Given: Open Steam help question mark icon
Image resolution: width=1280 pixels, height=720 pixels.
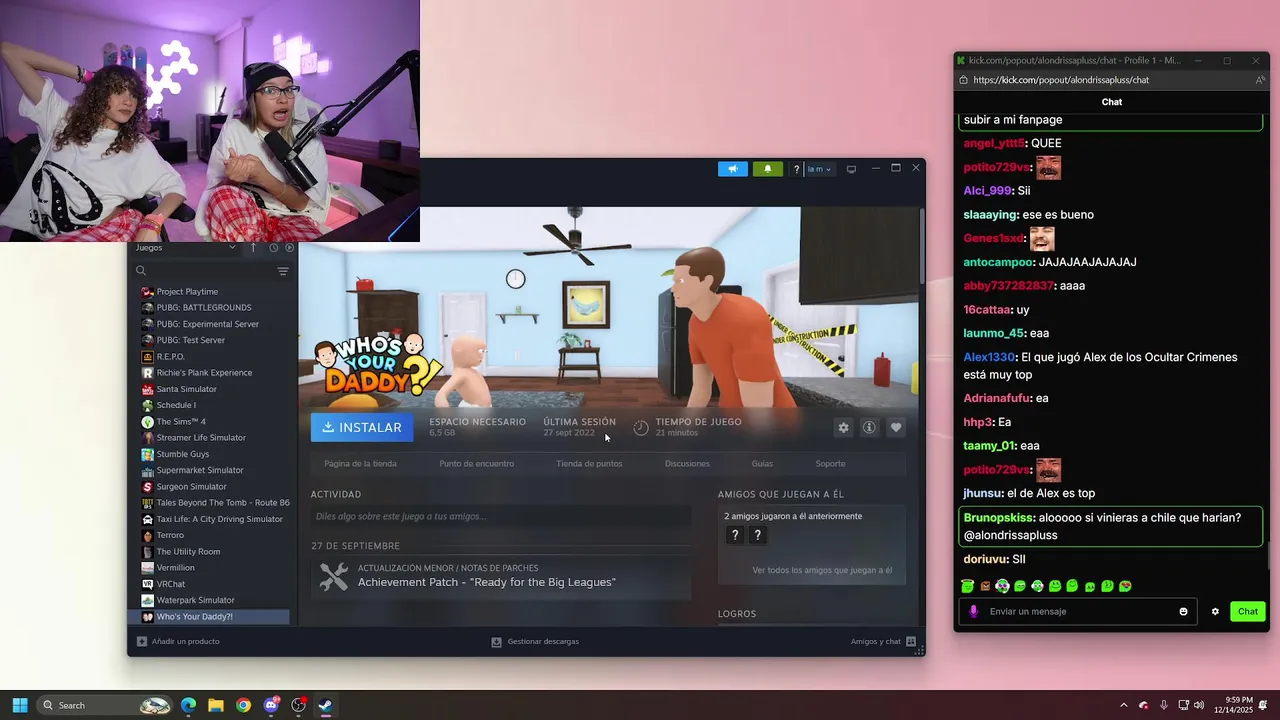Looking at the screenshot, I should point(796,169).
